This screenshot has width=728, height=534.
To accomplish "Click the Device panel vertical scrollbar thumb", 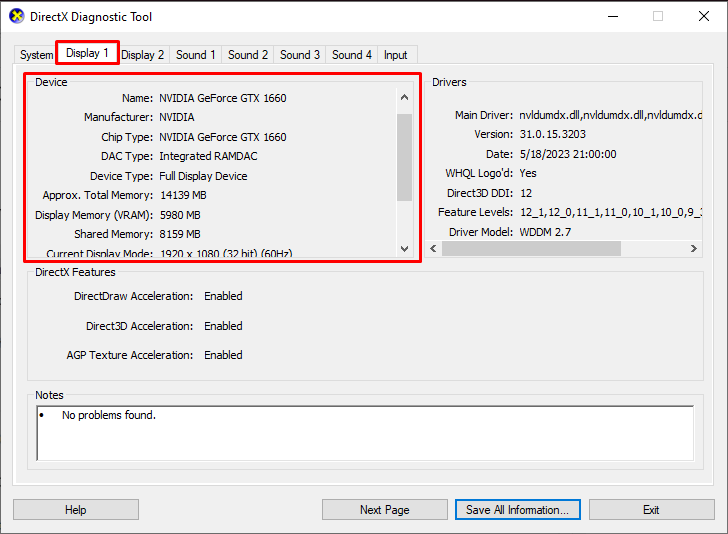I will [x=404, y=157].
